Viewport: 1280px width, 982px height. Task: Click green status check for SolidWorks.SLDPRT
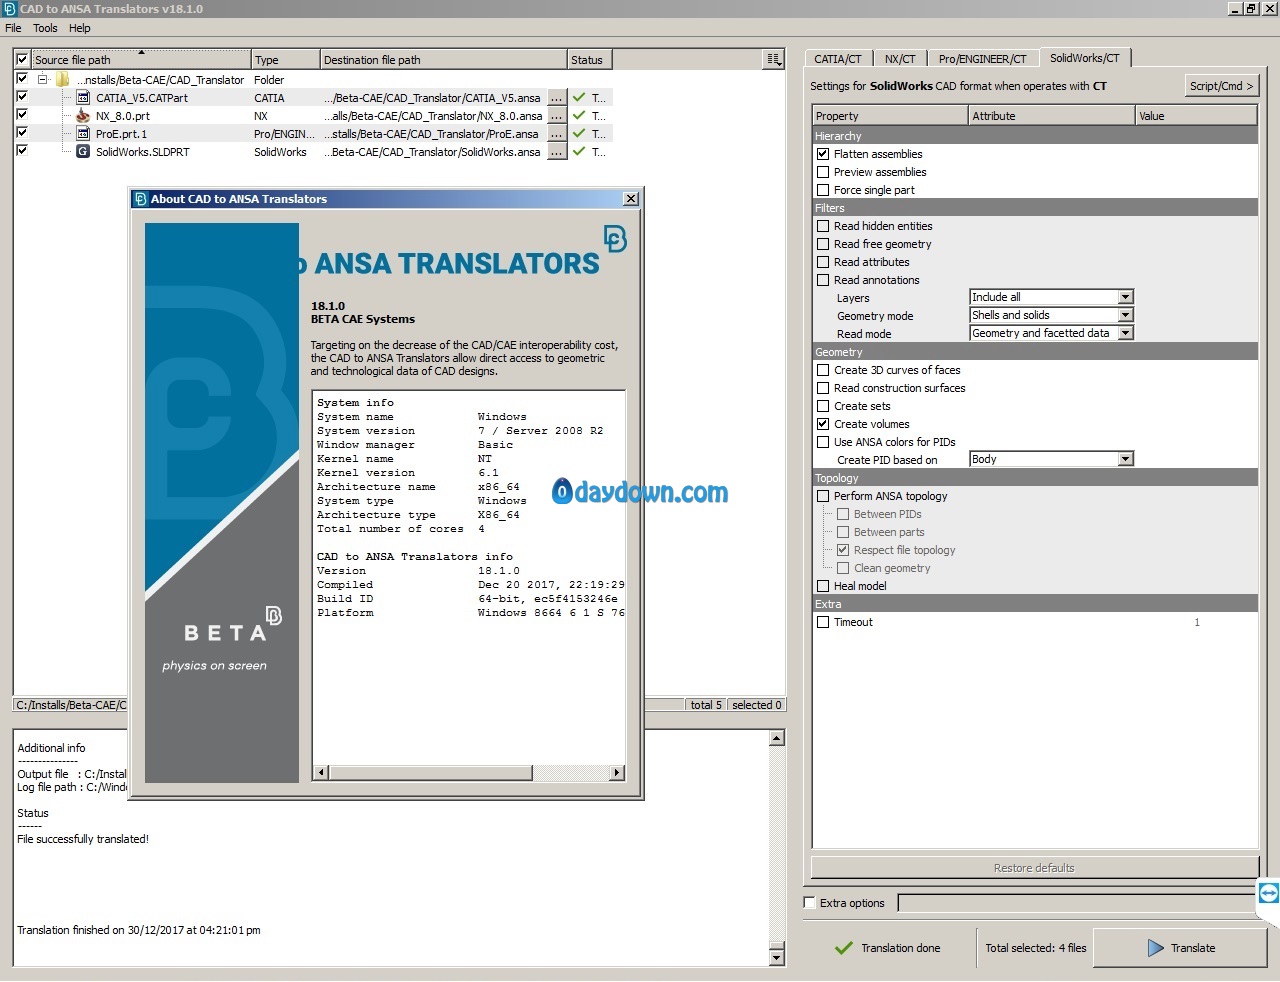pyautogui.click(x=579, y=152)
